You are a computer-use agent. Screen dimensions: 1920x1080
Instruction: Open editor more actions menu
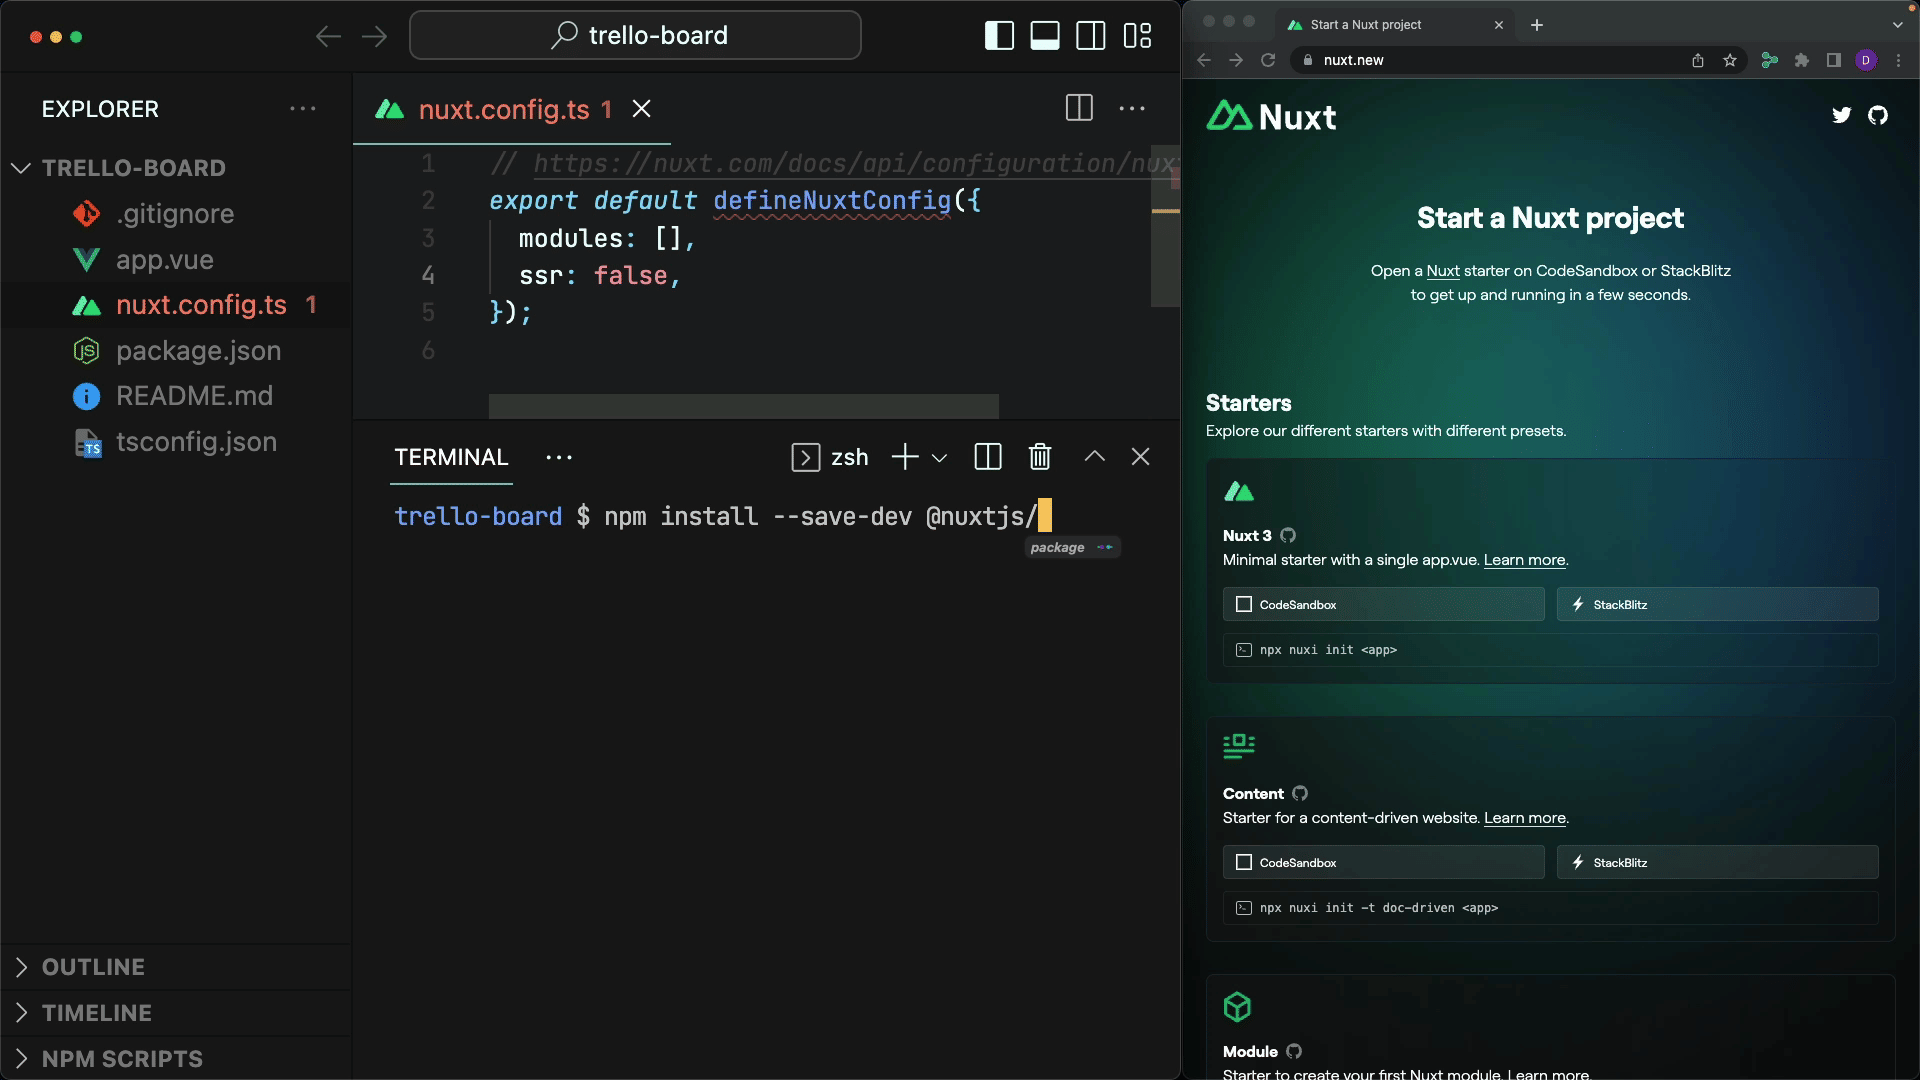tap(1132, 108)
